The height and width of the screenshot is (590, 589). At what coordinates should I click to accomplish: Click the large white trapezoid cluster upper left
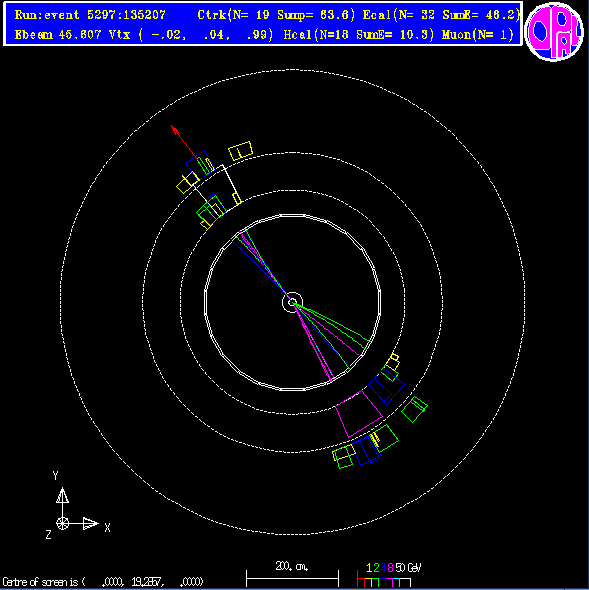point(216,189)
